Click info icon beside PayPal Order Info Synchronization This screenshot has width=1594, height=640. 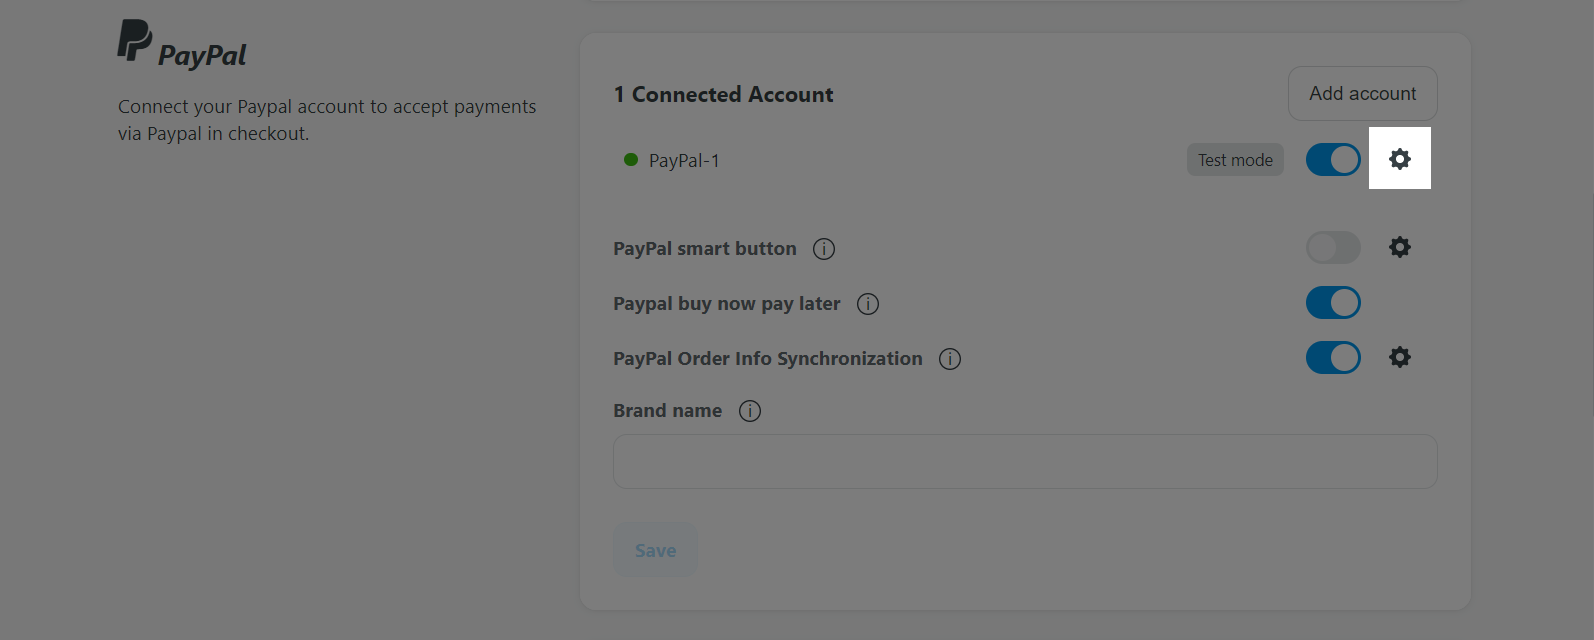tap(950, 359)
